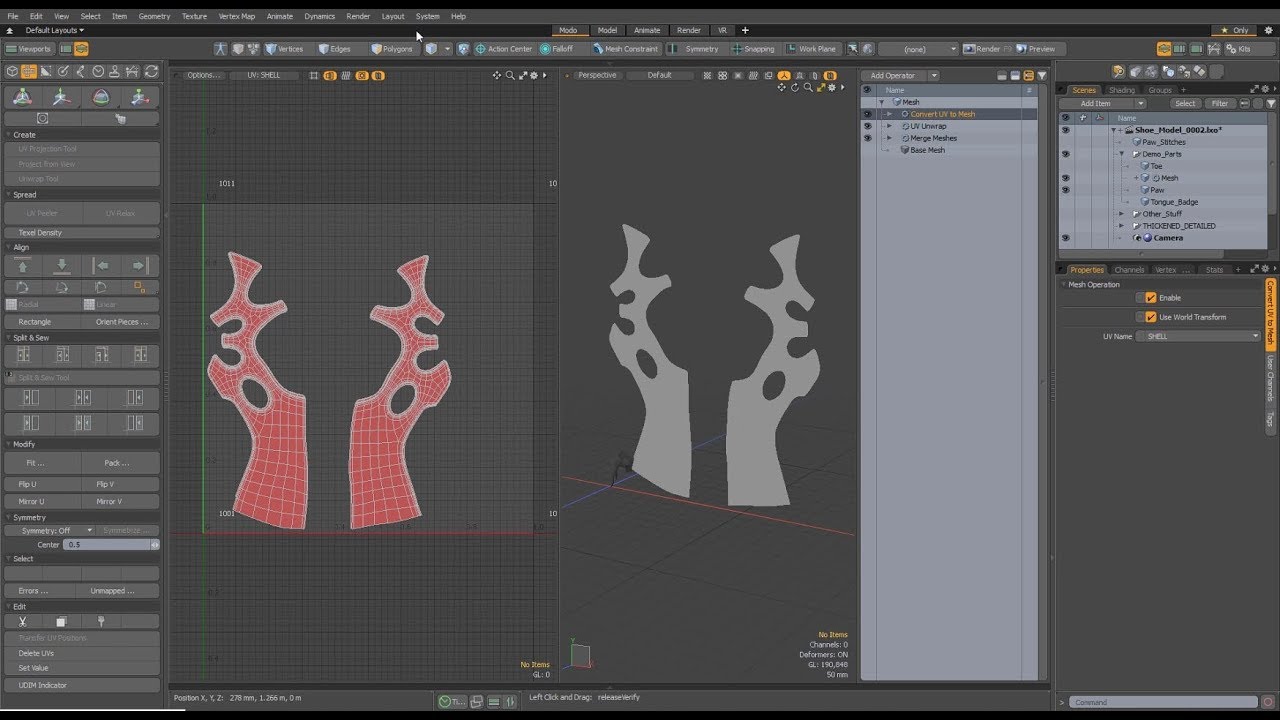1280x720 pixels.
Task: Click the Align UVs left arrow icon
Action: (101, 266)
